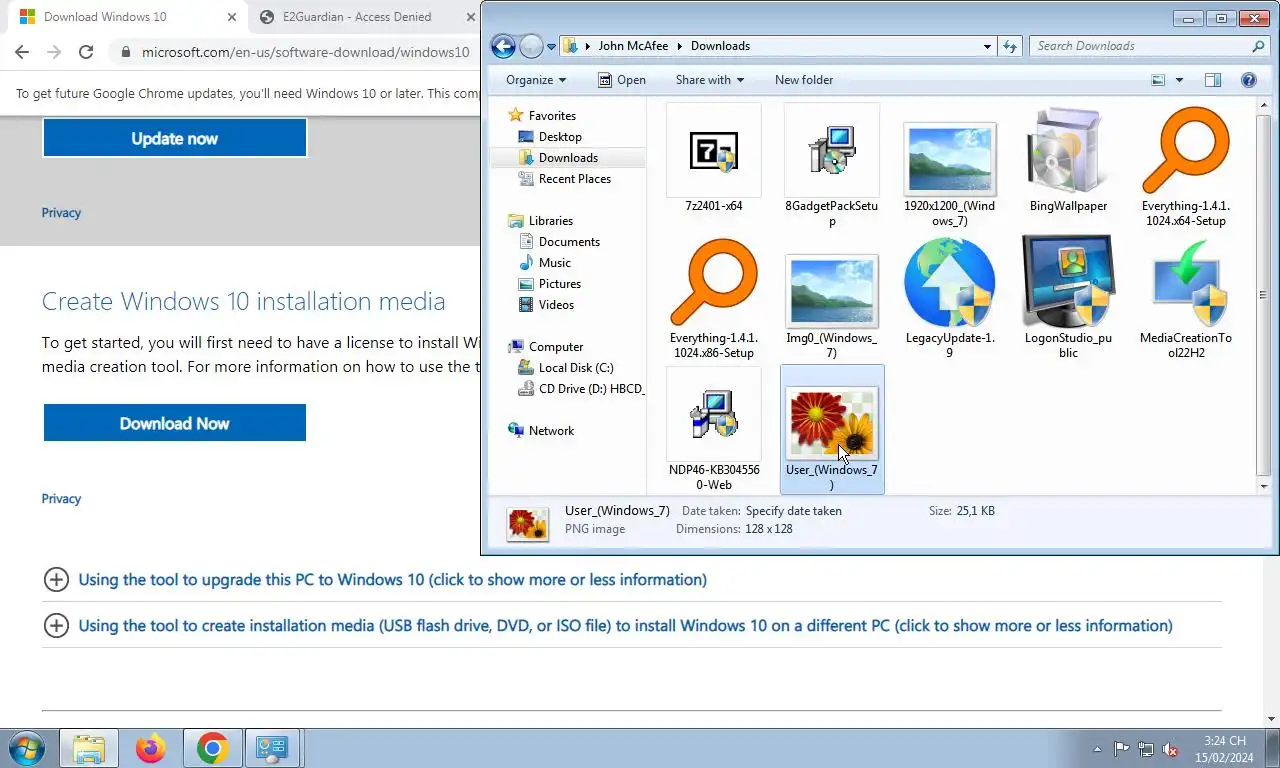Switch to E2Guardian - Access Denied tab
Screen dimensions: 1280x768
pos(358,17)
